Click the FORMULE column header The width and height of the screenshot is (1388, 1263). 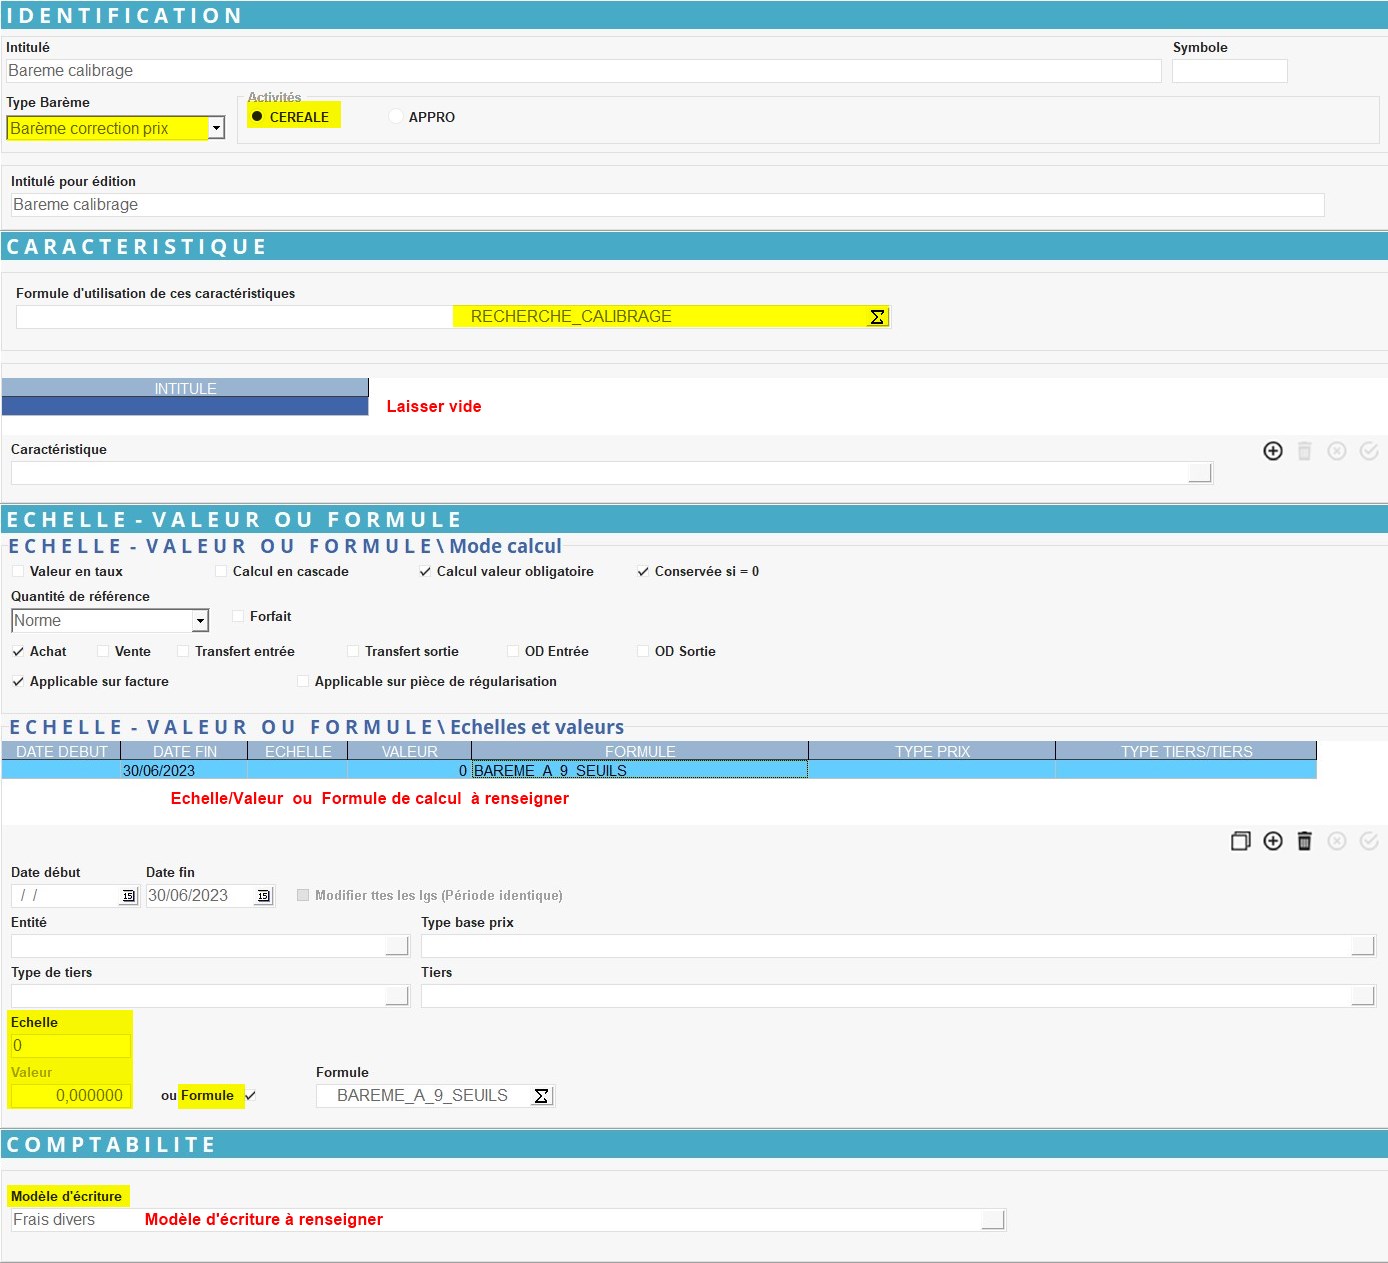pos(639,751)
